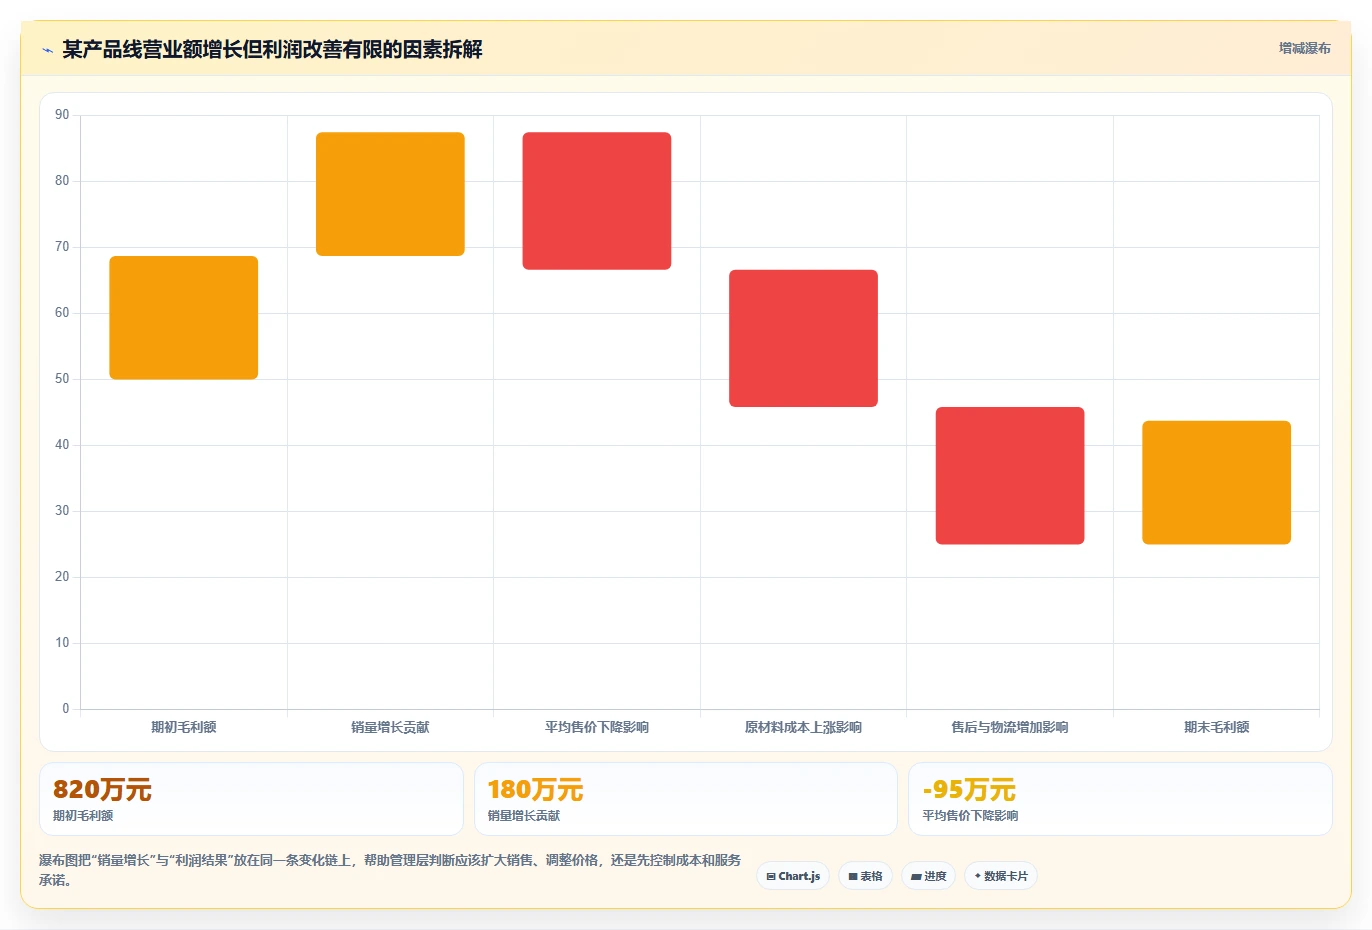
Task: Click the 原材料成本上涨影响 x-axis label
Action: pyautogui.click(x=803, y=727)
